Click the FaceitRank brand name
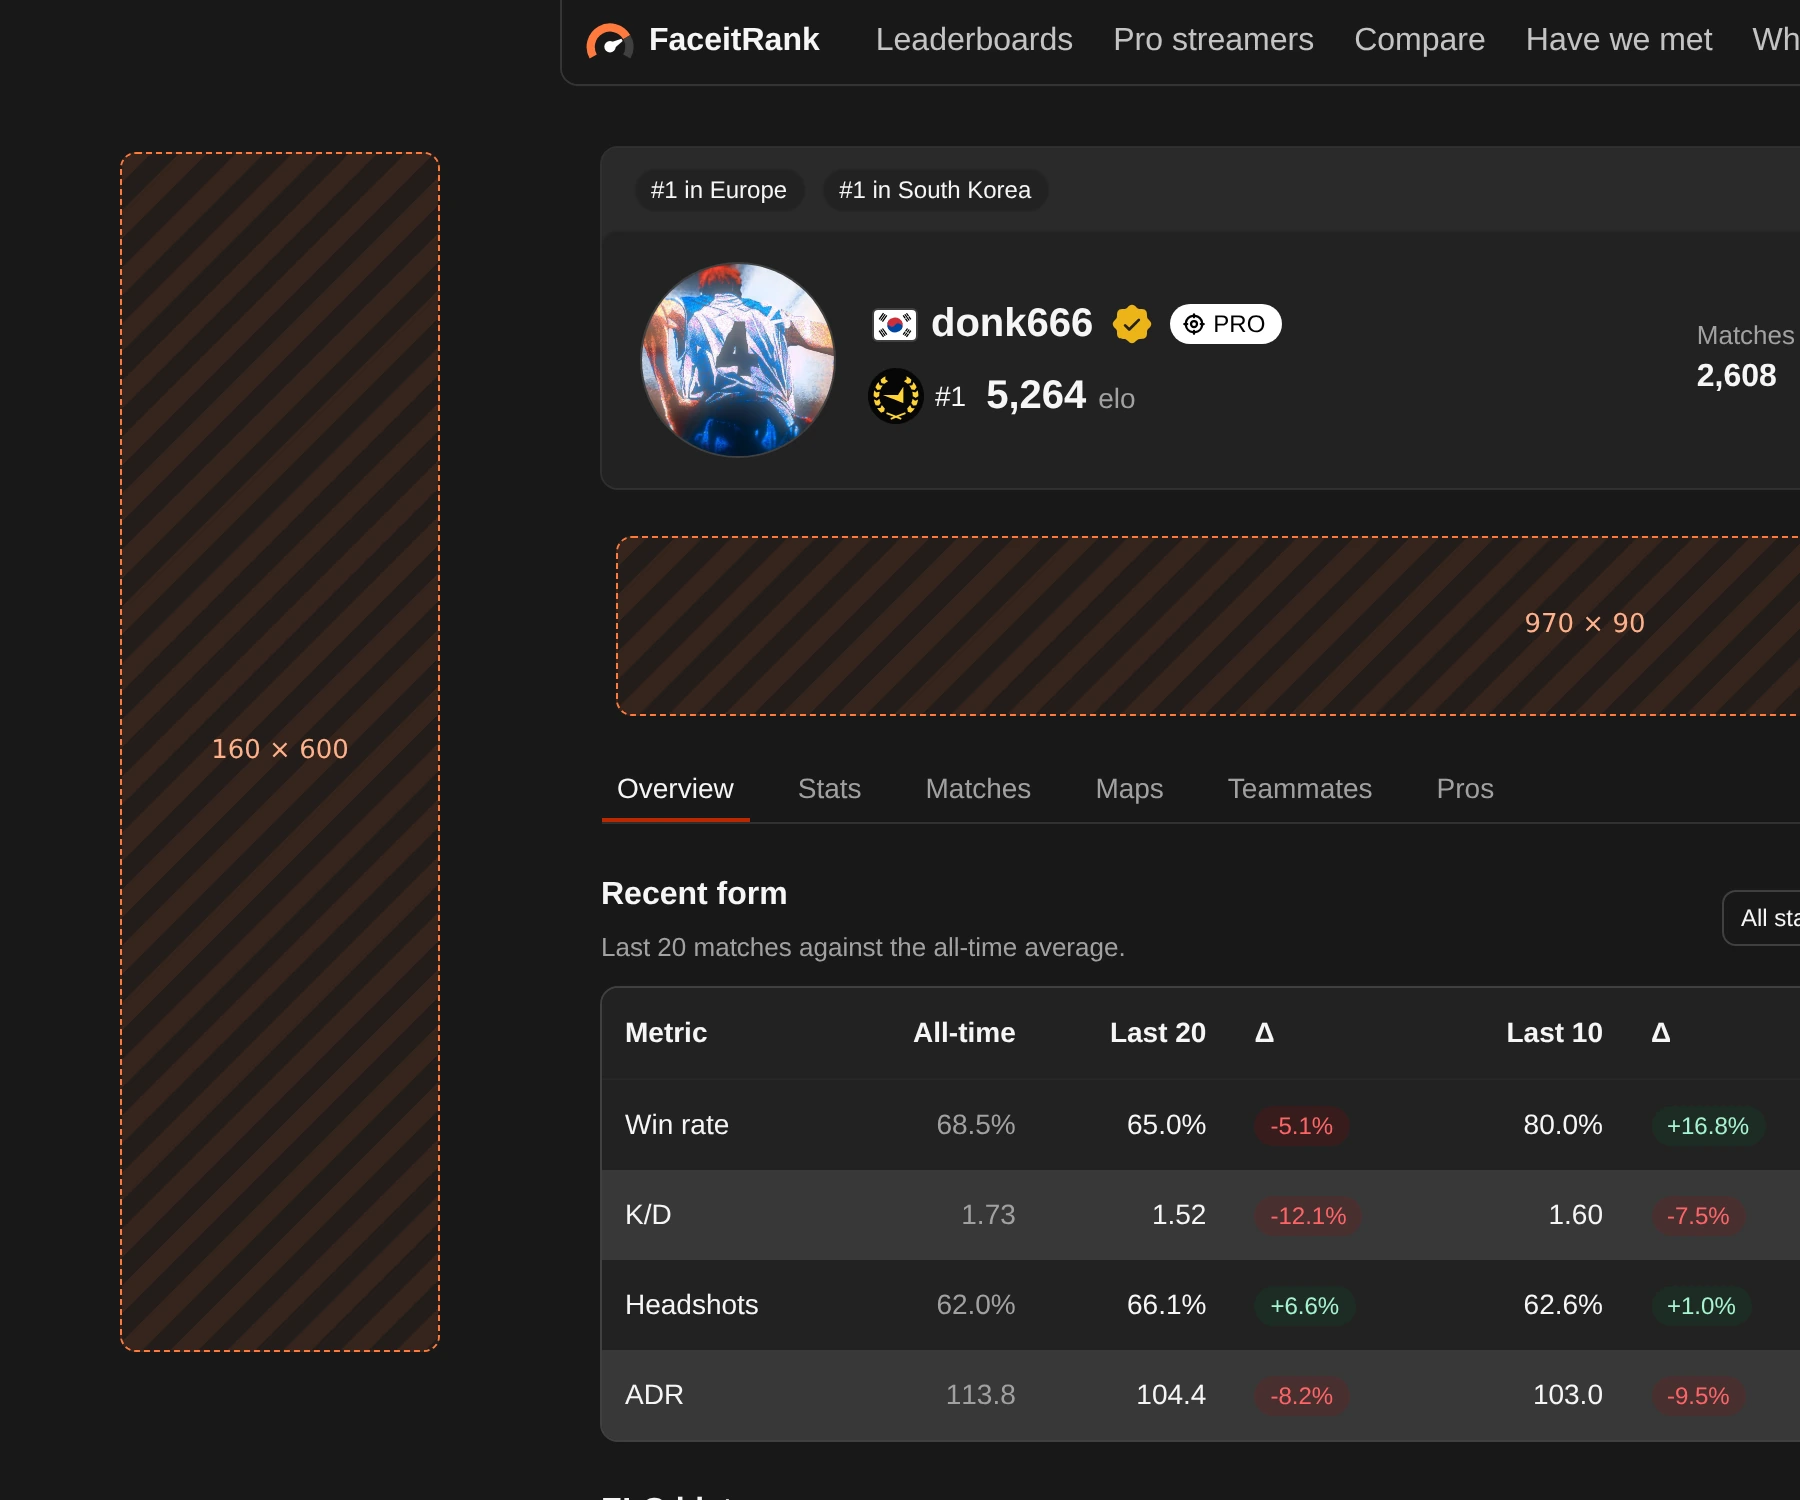 [734, 39]
